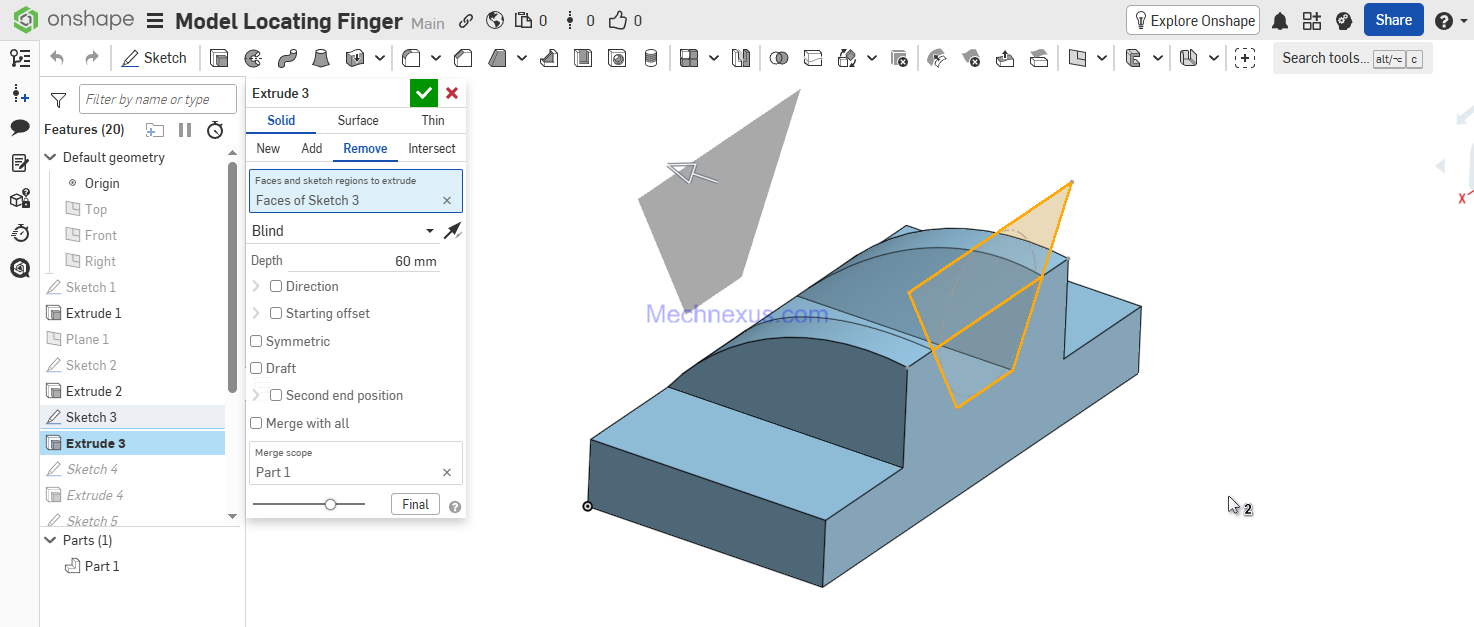
Task: Open notifications bell icon
Action: 1279,21
